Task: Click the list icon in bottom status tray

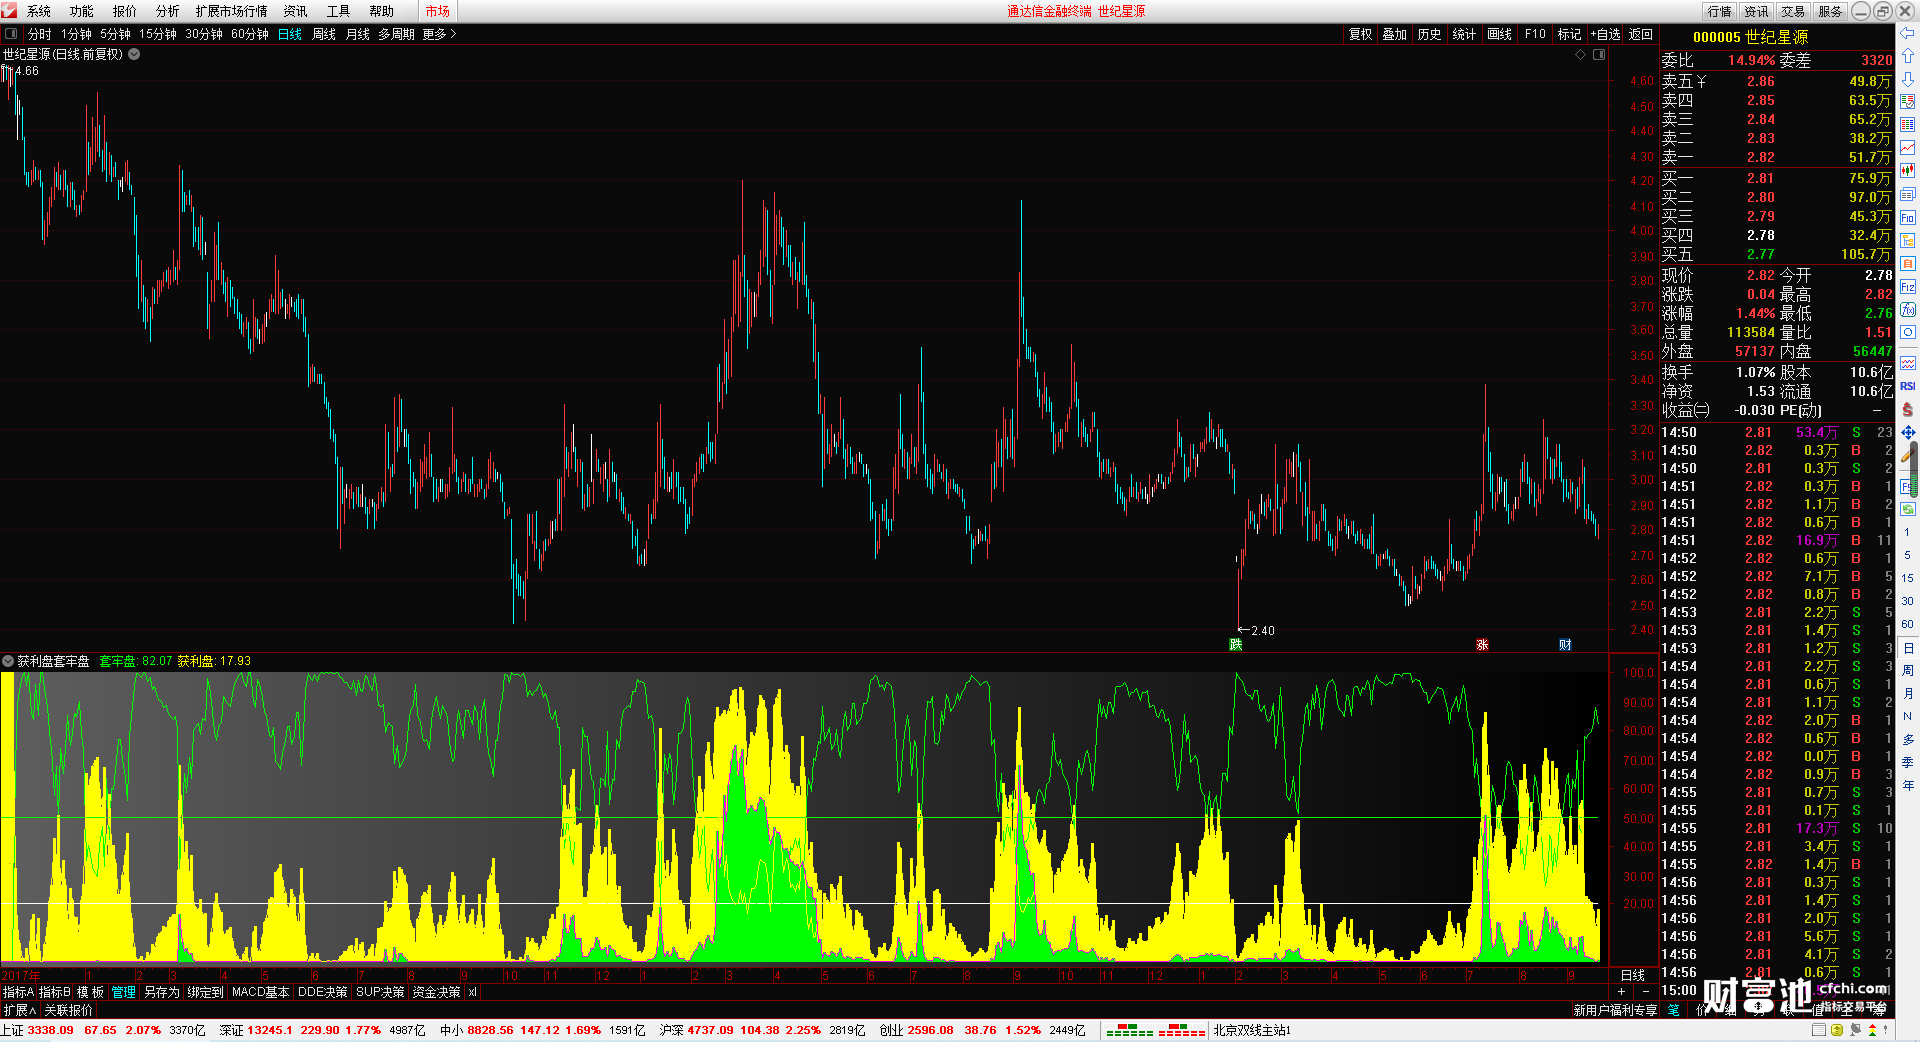Action: [x=1820, y=1030]
